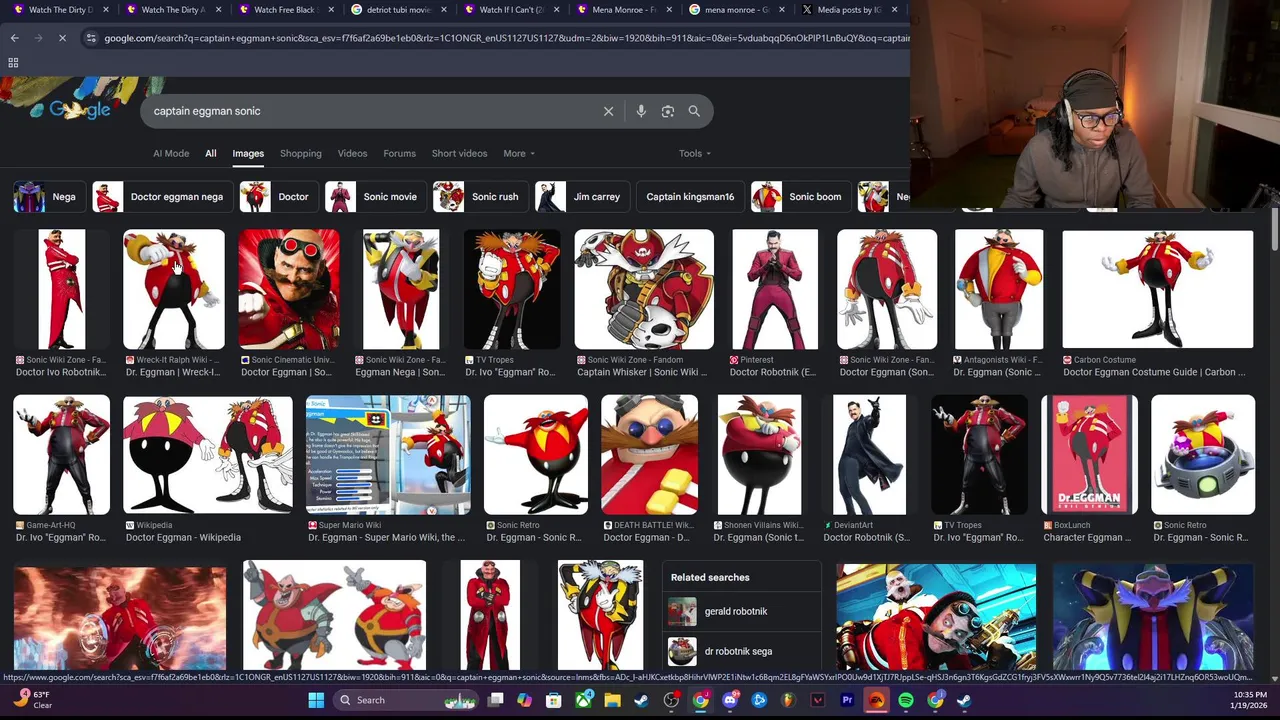Open File Explorer from the taskbar
1280x720 pixels.
click(x=612, y=700)
